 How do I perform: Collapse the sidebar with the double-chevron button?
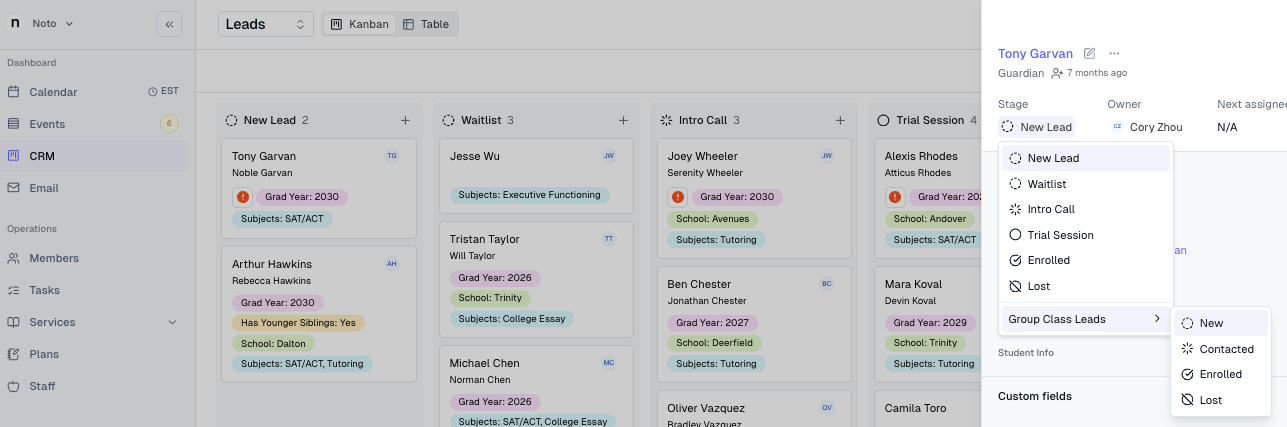click(x=169, y=23)
